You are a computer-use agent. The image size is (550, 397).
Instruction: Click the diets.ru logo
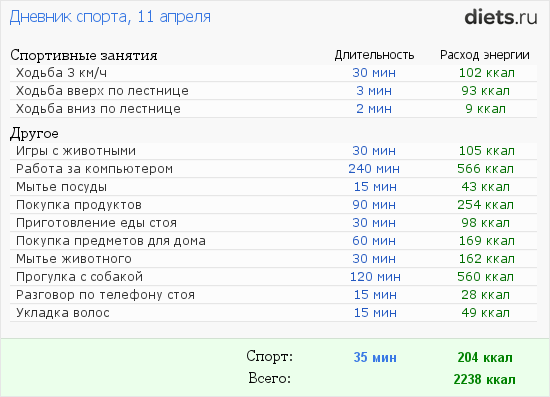(501, 18)
